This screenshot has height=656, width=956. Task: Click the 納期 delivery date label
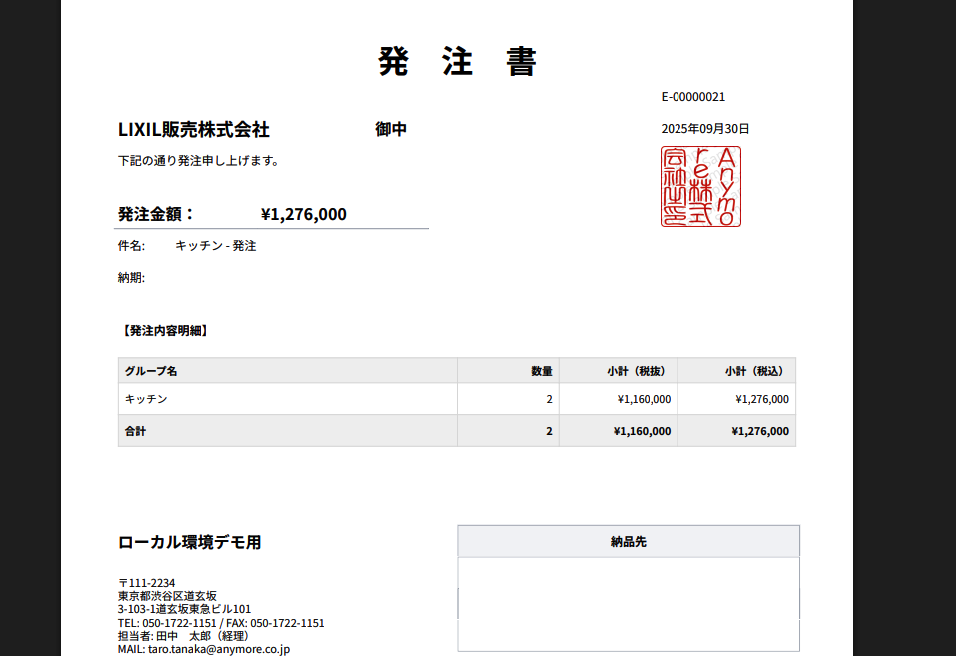point(131,278)
